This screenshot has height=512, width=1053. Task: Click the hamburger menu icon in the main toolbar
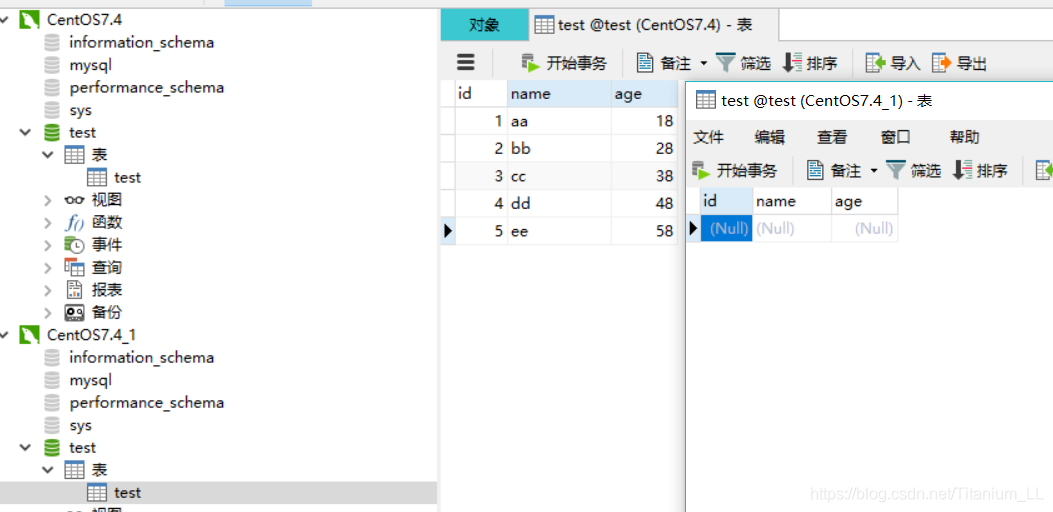[x=465, y=62]
